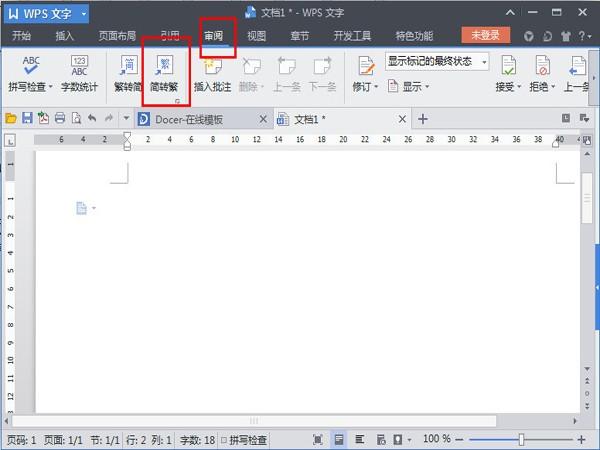Click the 页码: 1 status bar entry

pyautogui.click(x=21, y=440)
